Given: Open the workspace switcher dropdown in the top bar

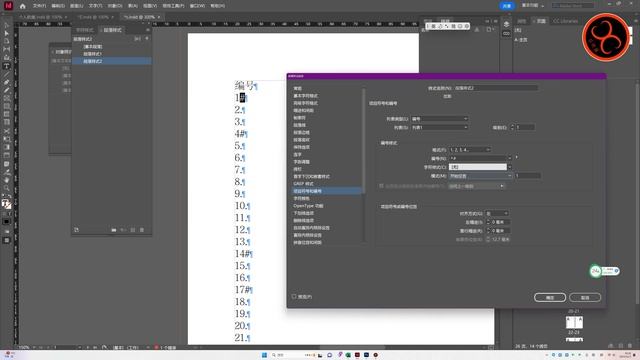Looking at the screenshot, I should point(533,6).
